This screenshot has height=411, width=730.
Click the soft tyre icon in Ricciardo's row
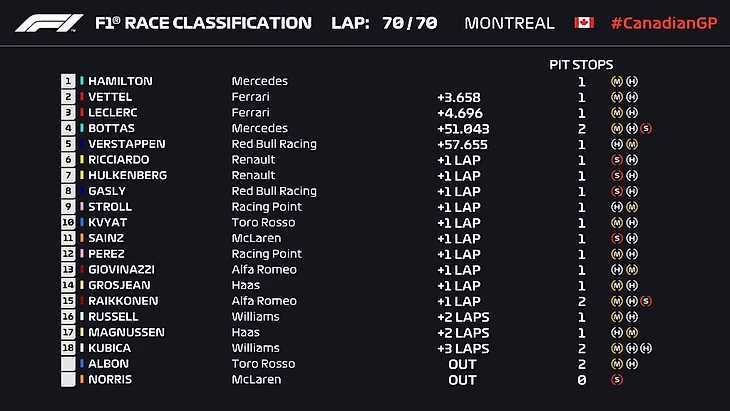(x=617, y=160)
